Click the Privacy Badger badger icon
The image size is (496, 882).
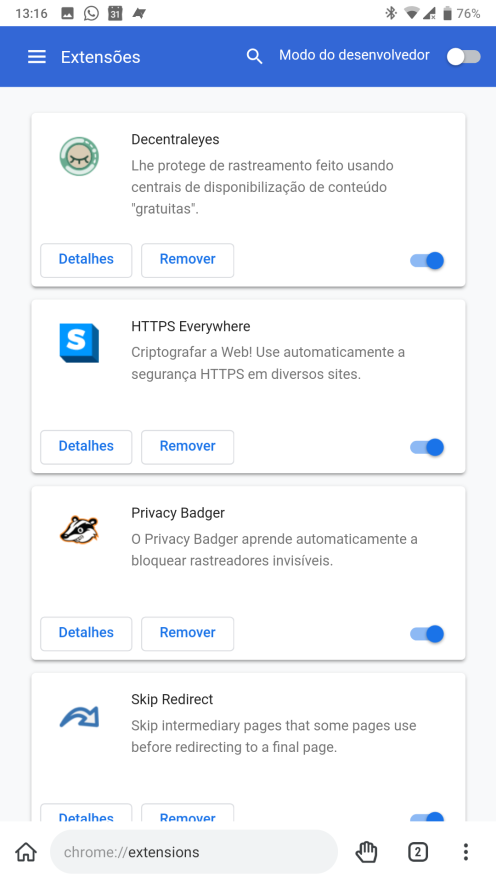(x=79, y=529)
